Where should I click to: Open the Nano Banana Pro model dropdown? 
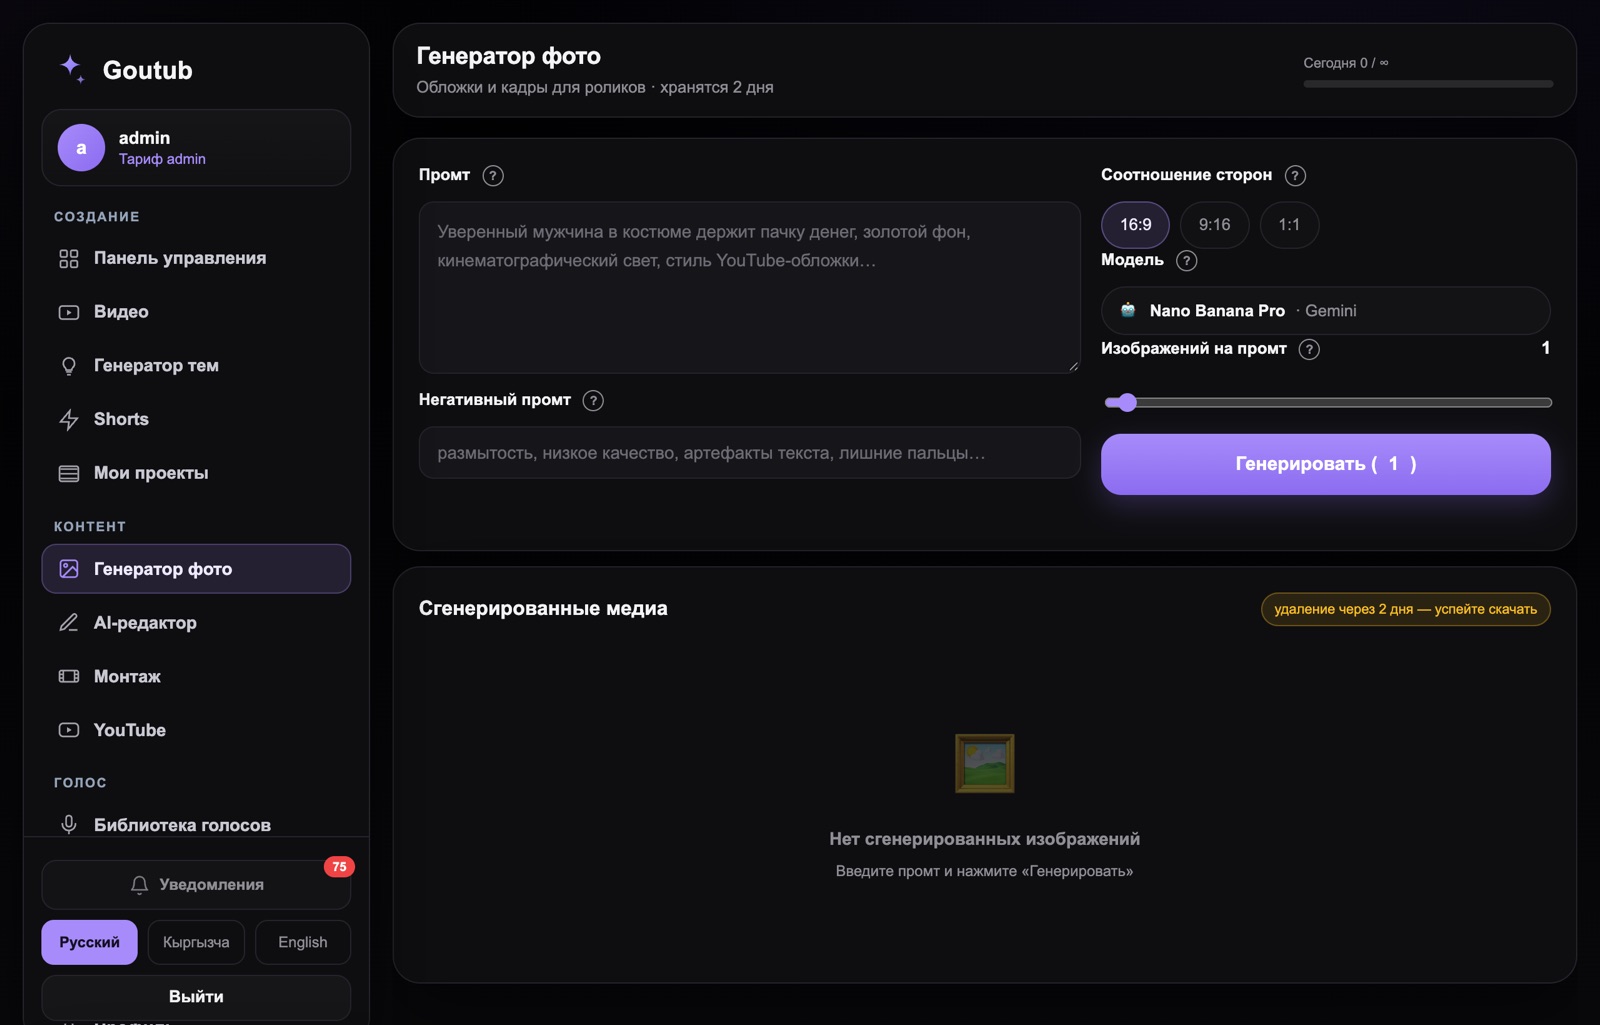coord(1325,311)
